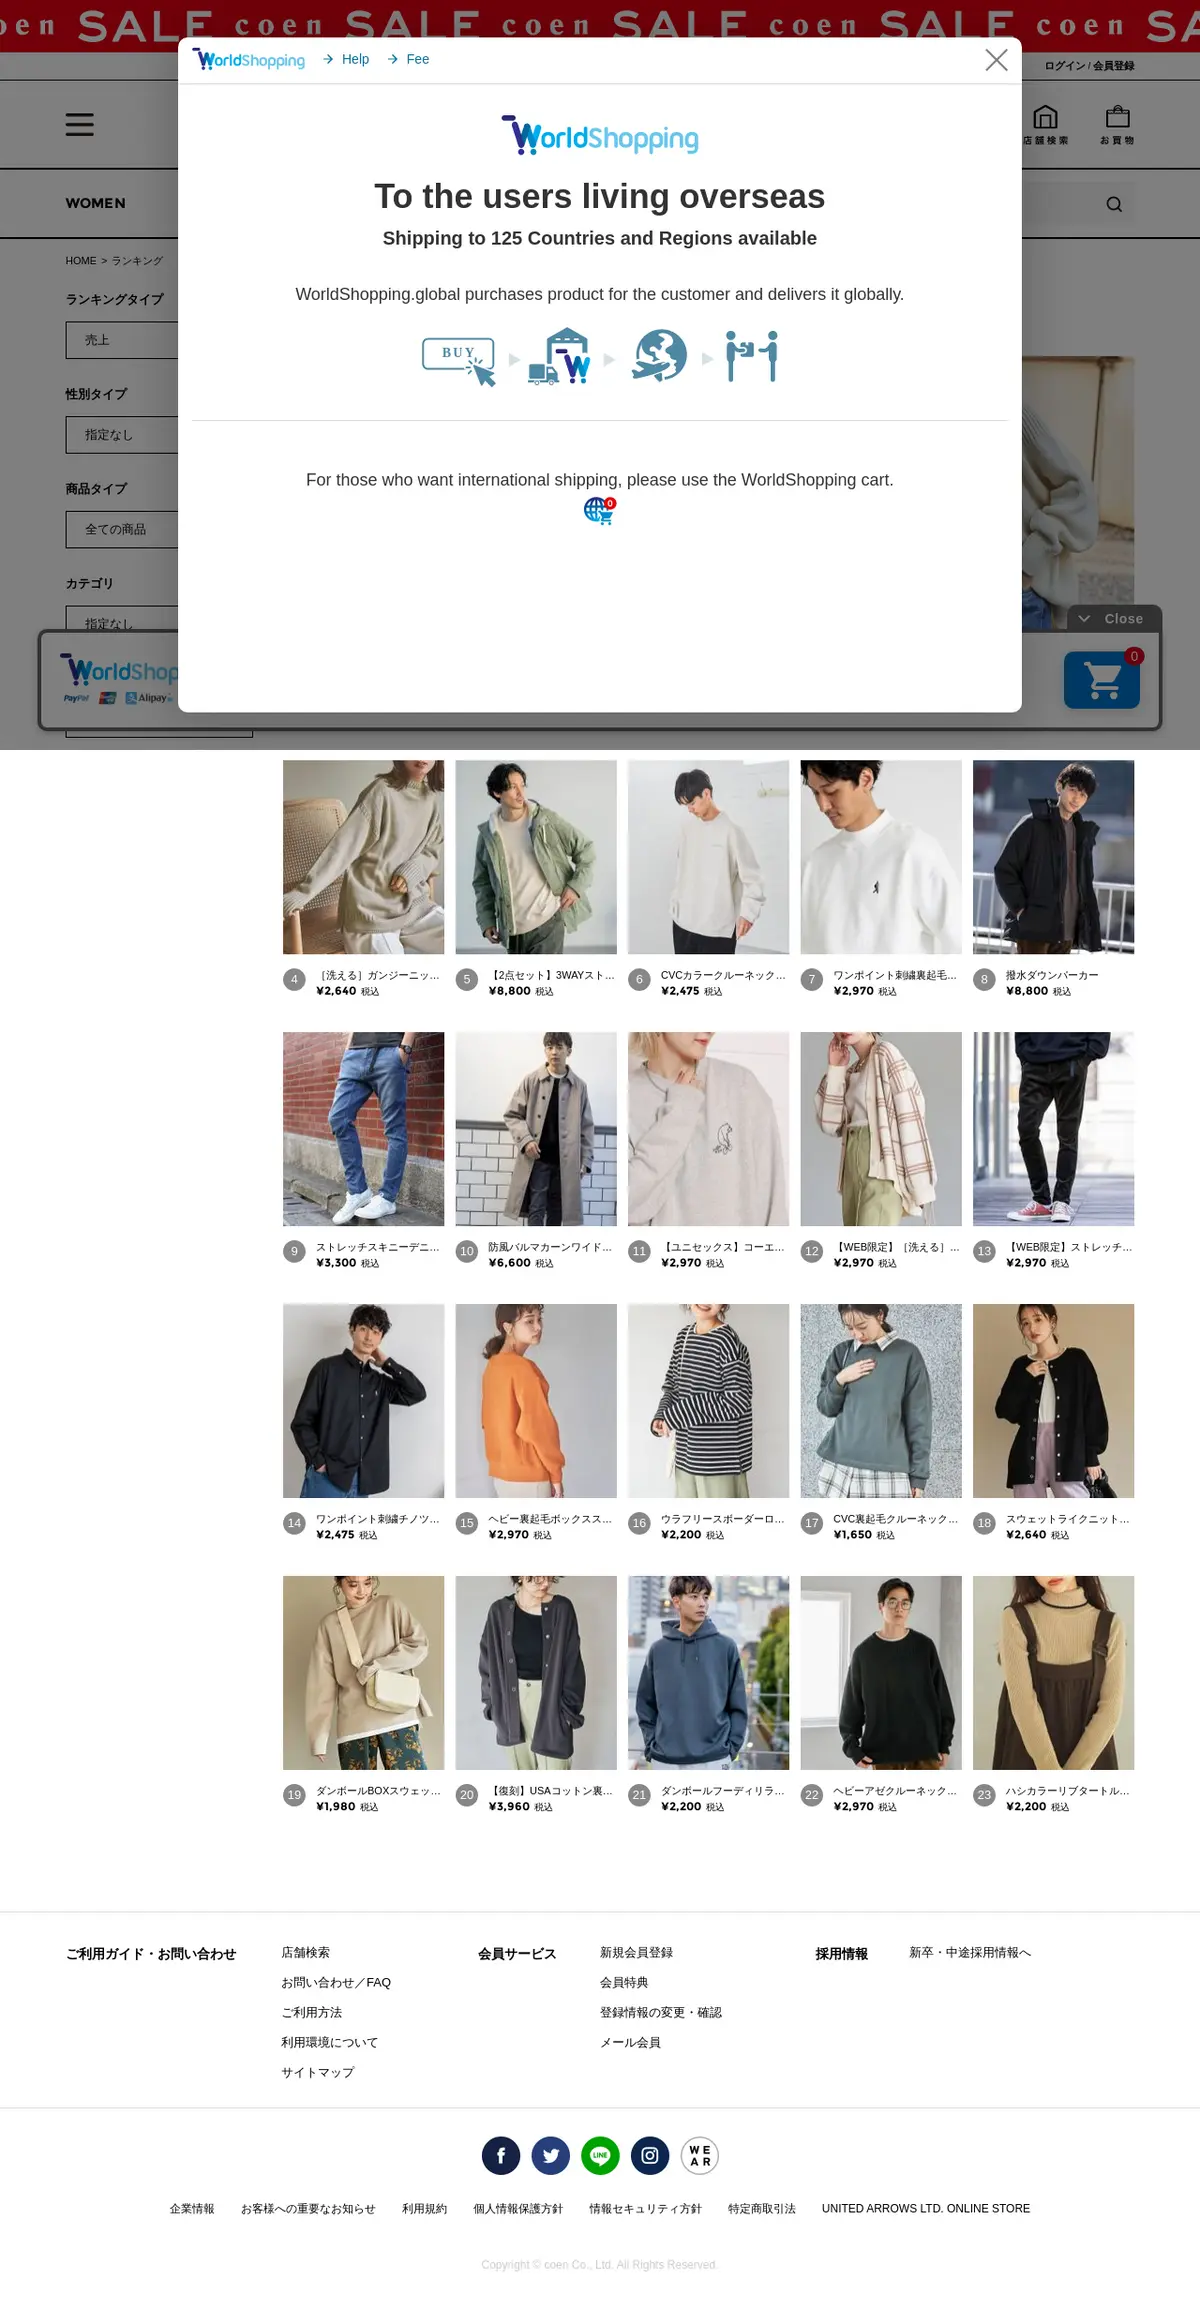Screen dimensions: 1200x2308
Task: Open rank 7 ワンポイント刺繍裏起毛 thumbnail
Action: point(881,857)
